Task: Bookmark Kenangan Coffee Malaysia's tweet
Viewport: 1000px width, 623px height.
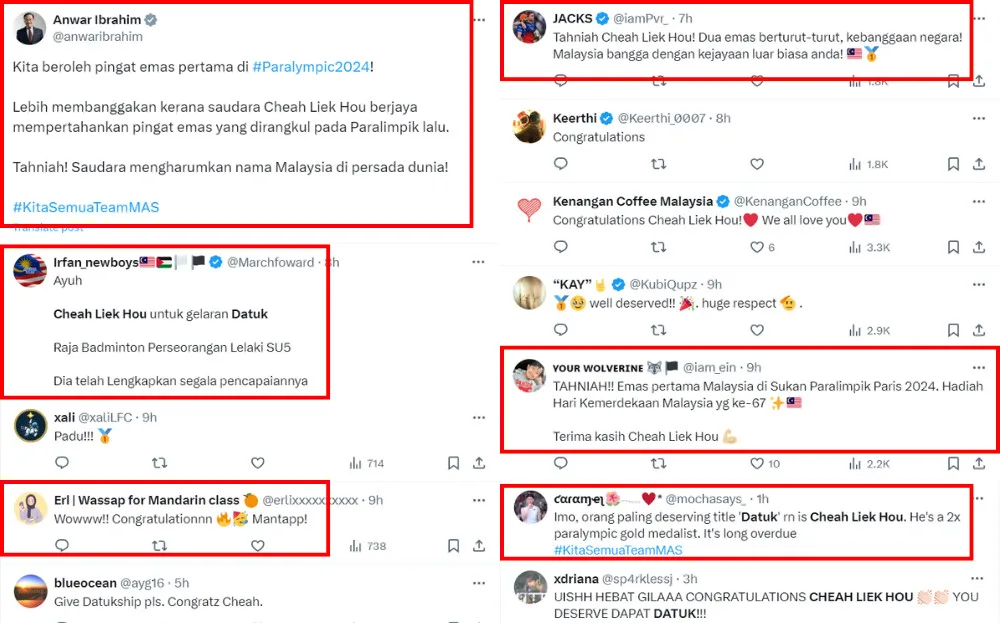Action: (x=953, y=247)
